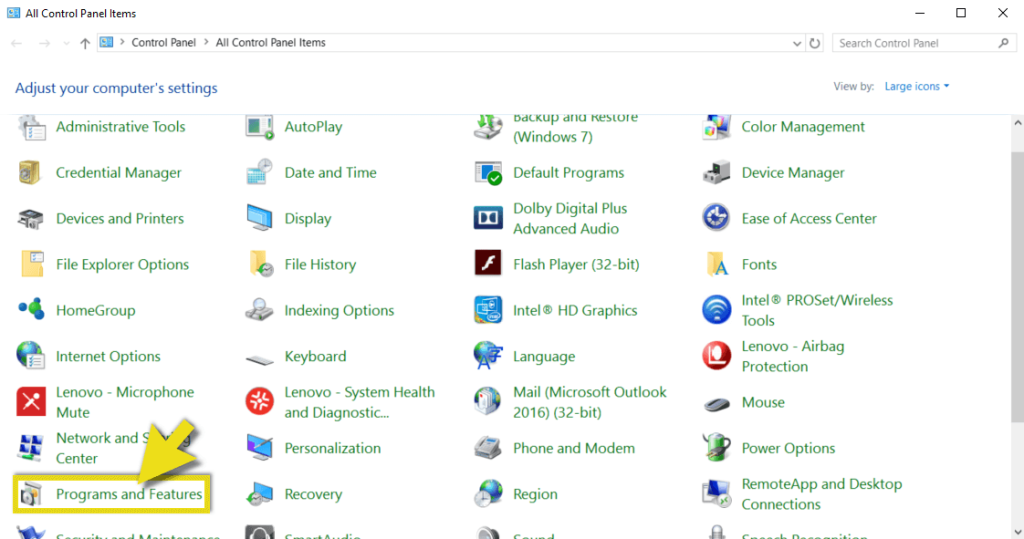Open the Indexing Options icon
This screenshot has height=539, width=1024.
[259, 310]
